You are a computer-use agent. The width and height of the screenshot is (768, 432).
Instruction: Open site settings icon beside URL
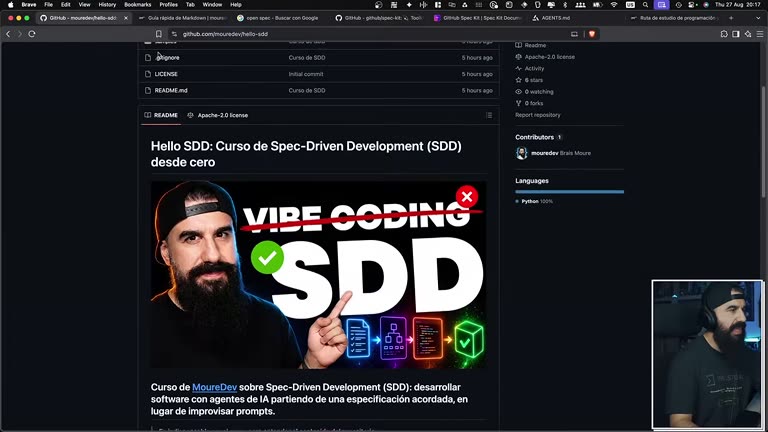click(x=174, y=34)
